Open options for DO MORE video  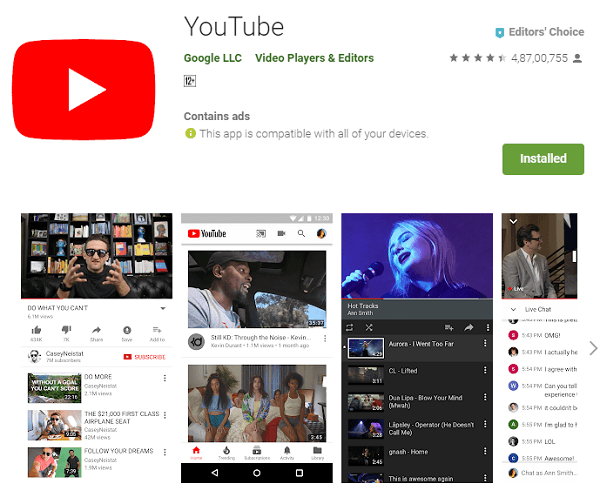pyautogui.click(x=165, y=378)
